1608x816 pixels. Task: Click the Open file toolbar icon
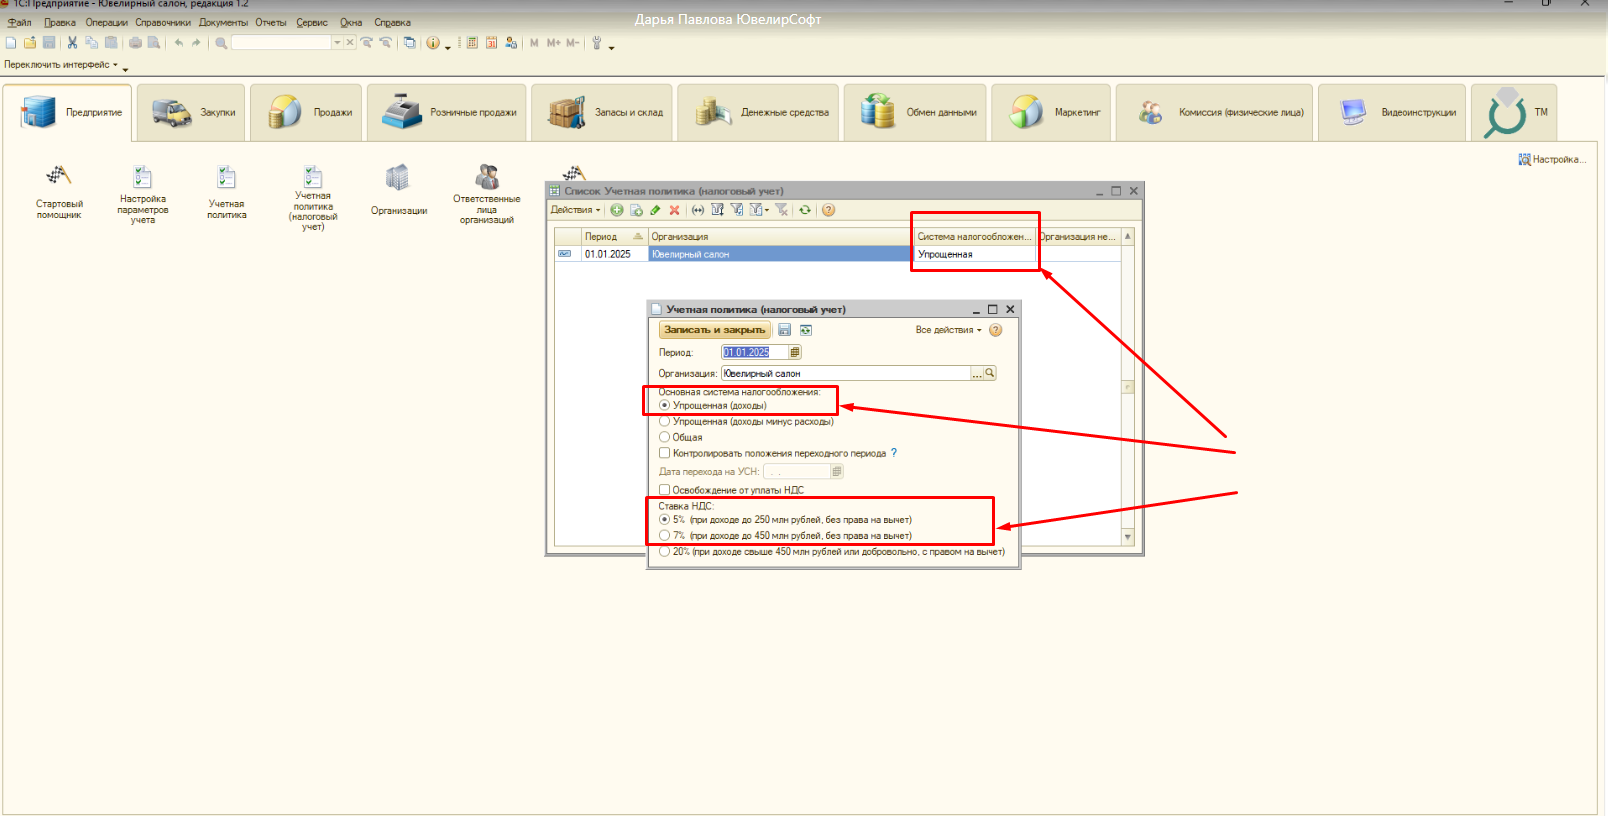pos(30,43)
